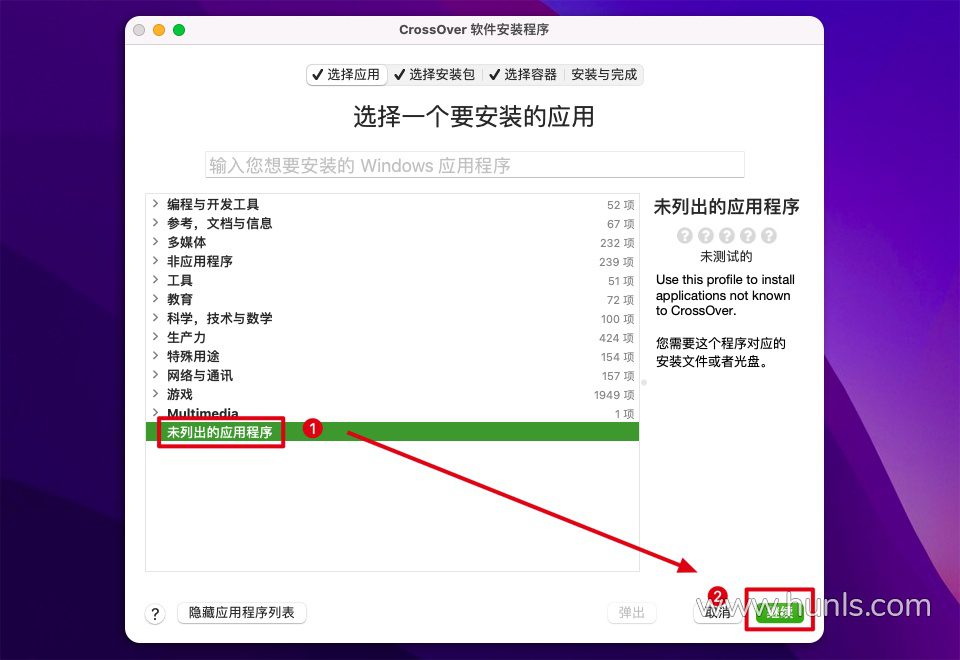The height and width of the screenshot is (660, 960).
Task: Expand the 多媒体 category chevron
Action: [156, 242]
